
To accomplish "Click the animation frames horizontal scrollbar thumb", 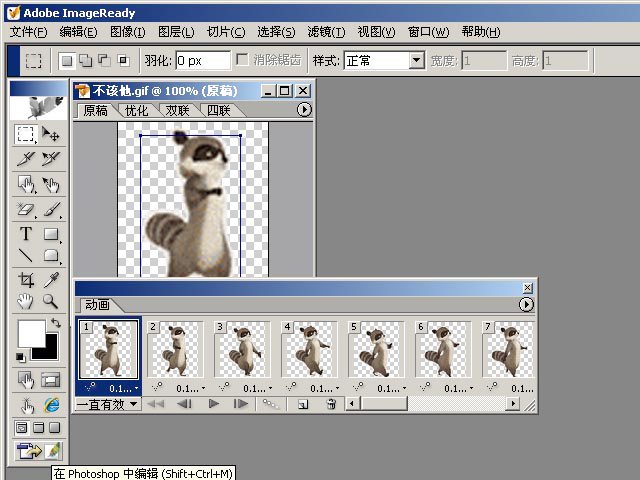I will point(384,404).
